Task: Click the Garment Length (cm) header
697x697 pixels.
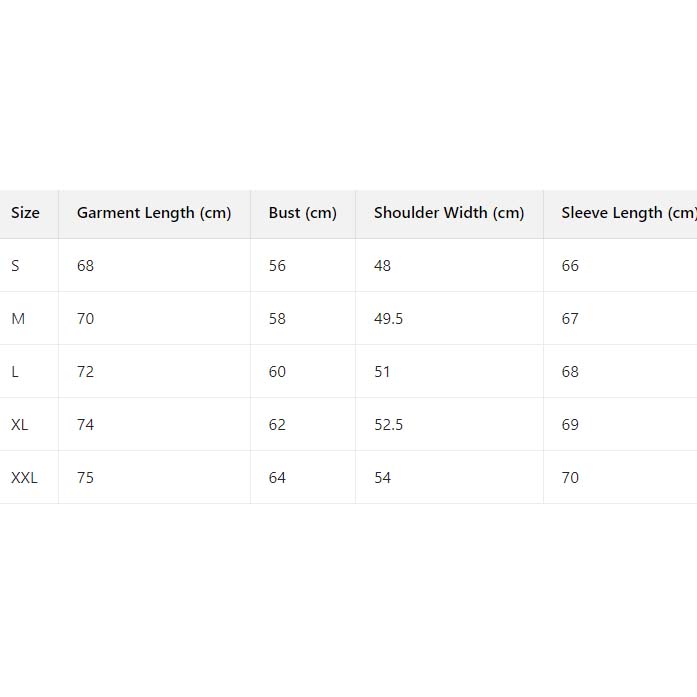Action: (x=154, y=213)
